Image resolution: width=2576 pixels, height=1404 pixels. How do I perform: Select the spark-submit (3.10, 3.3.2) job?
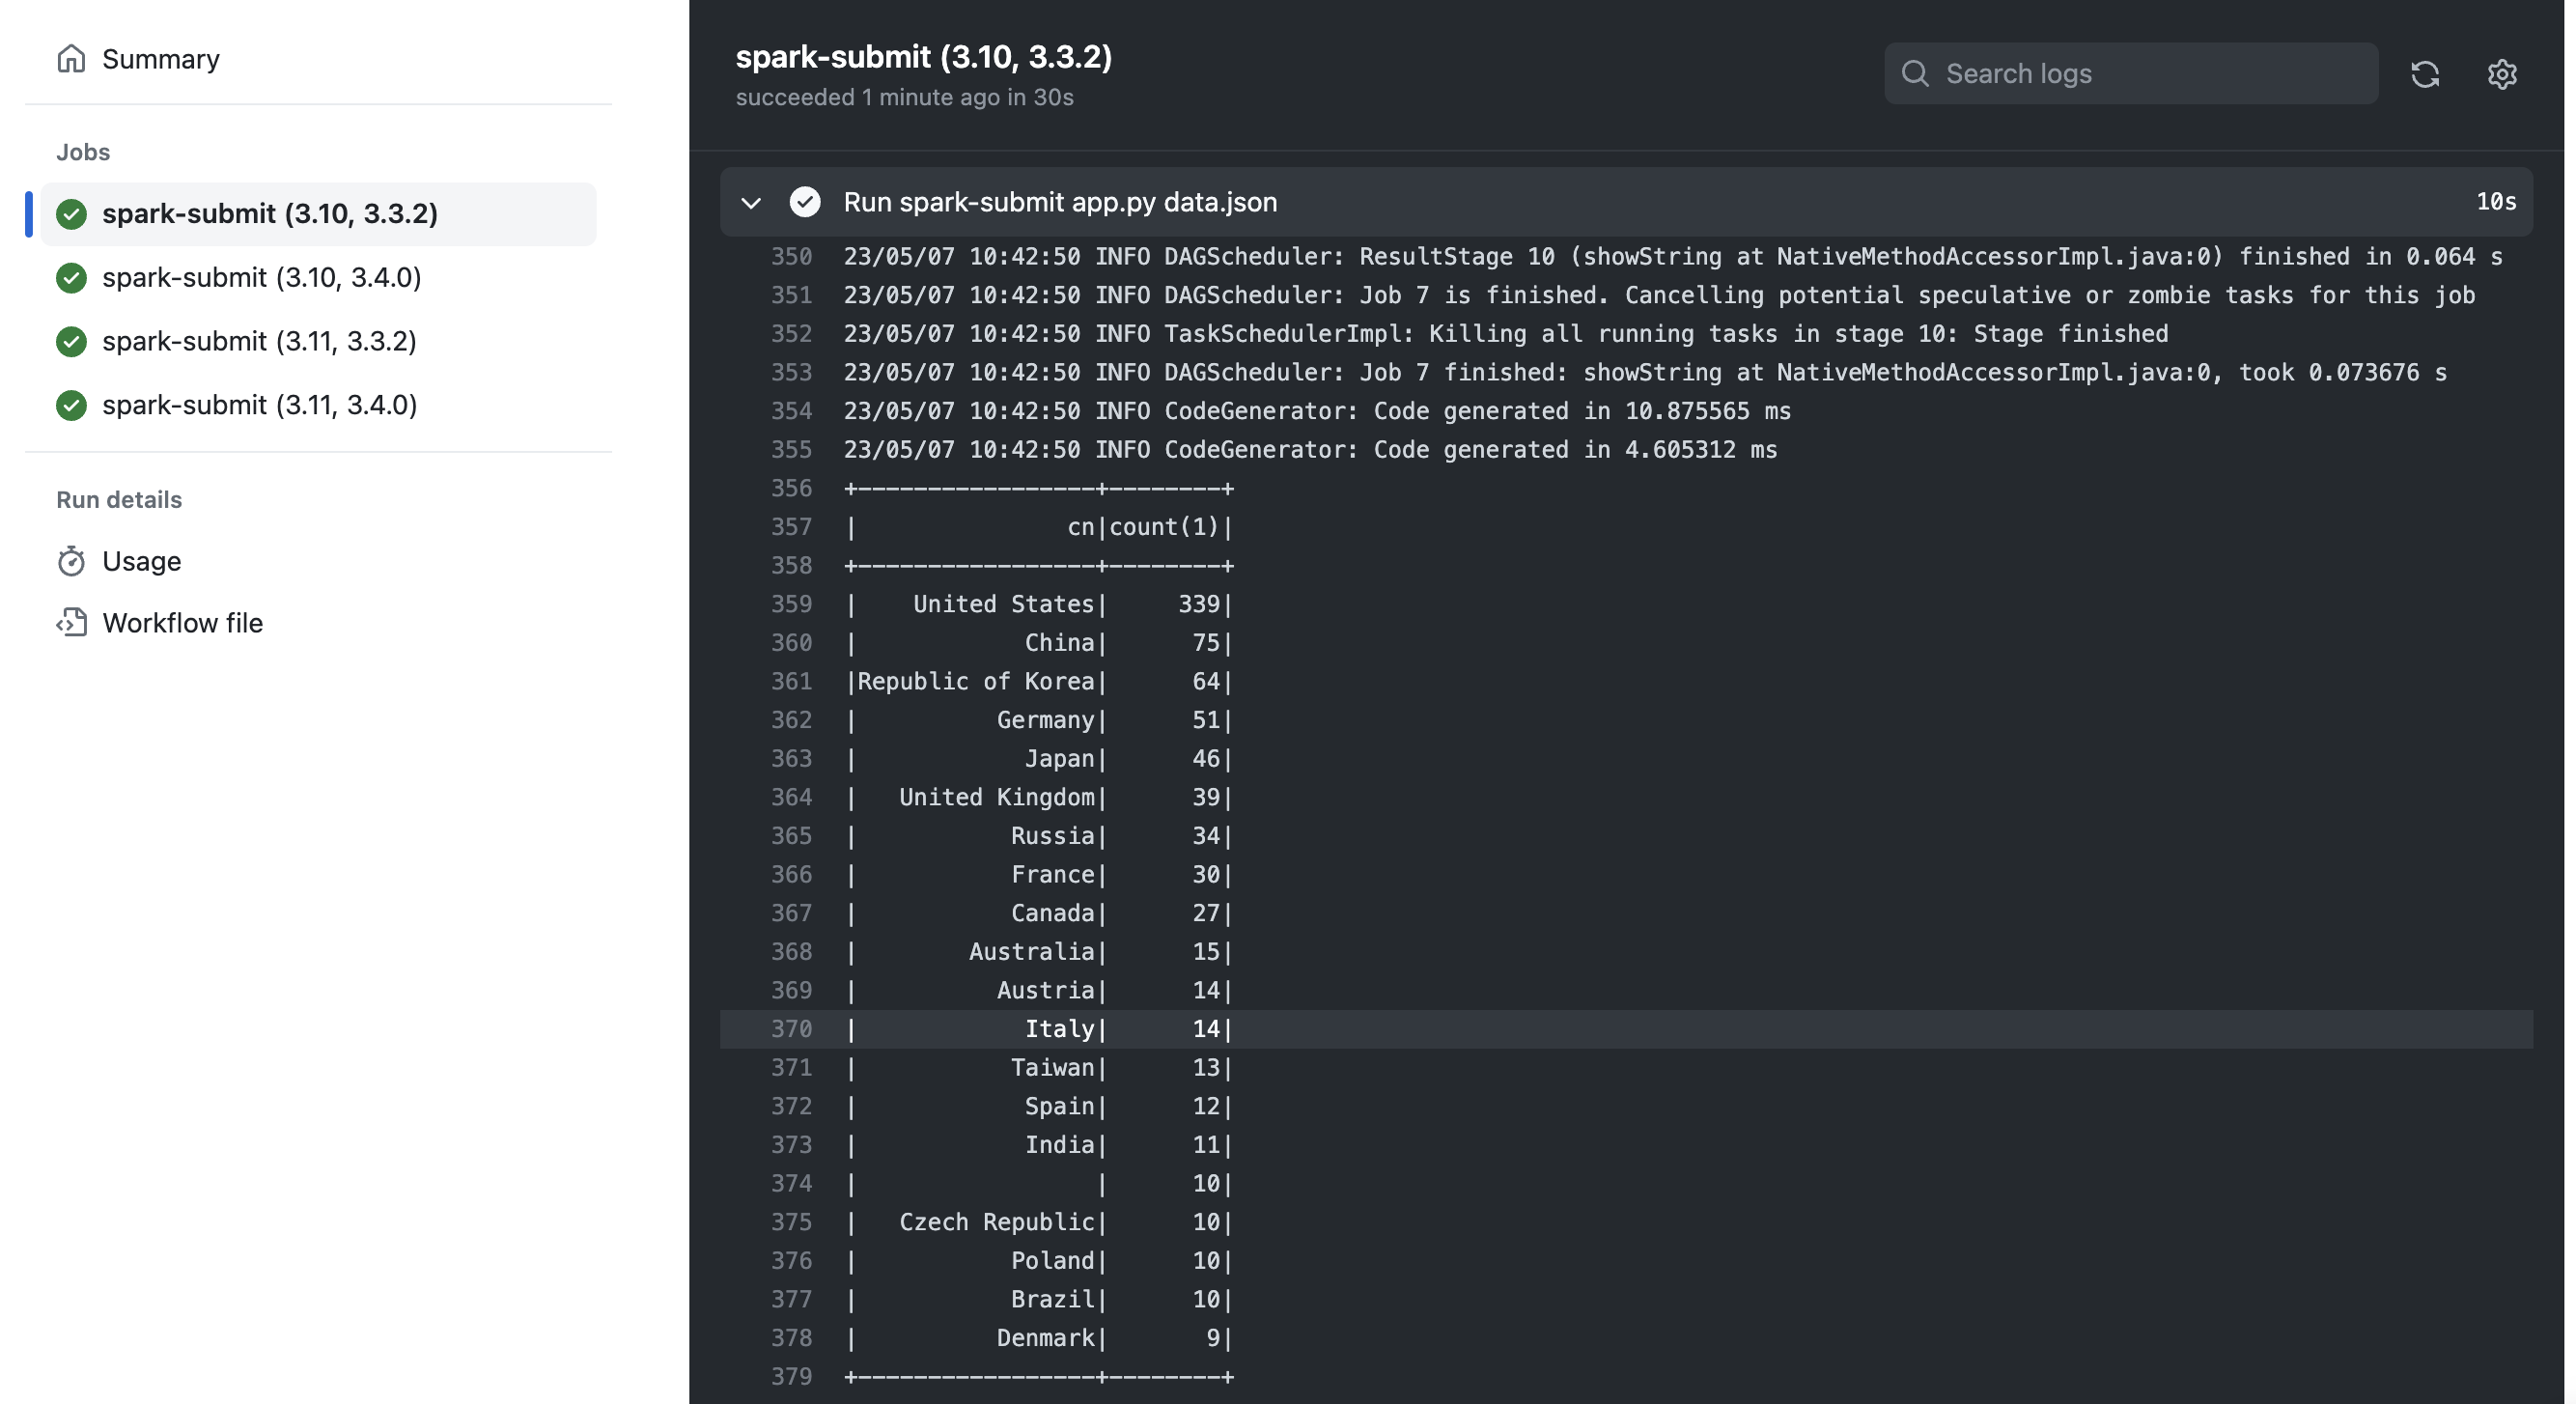click(271, 214)
